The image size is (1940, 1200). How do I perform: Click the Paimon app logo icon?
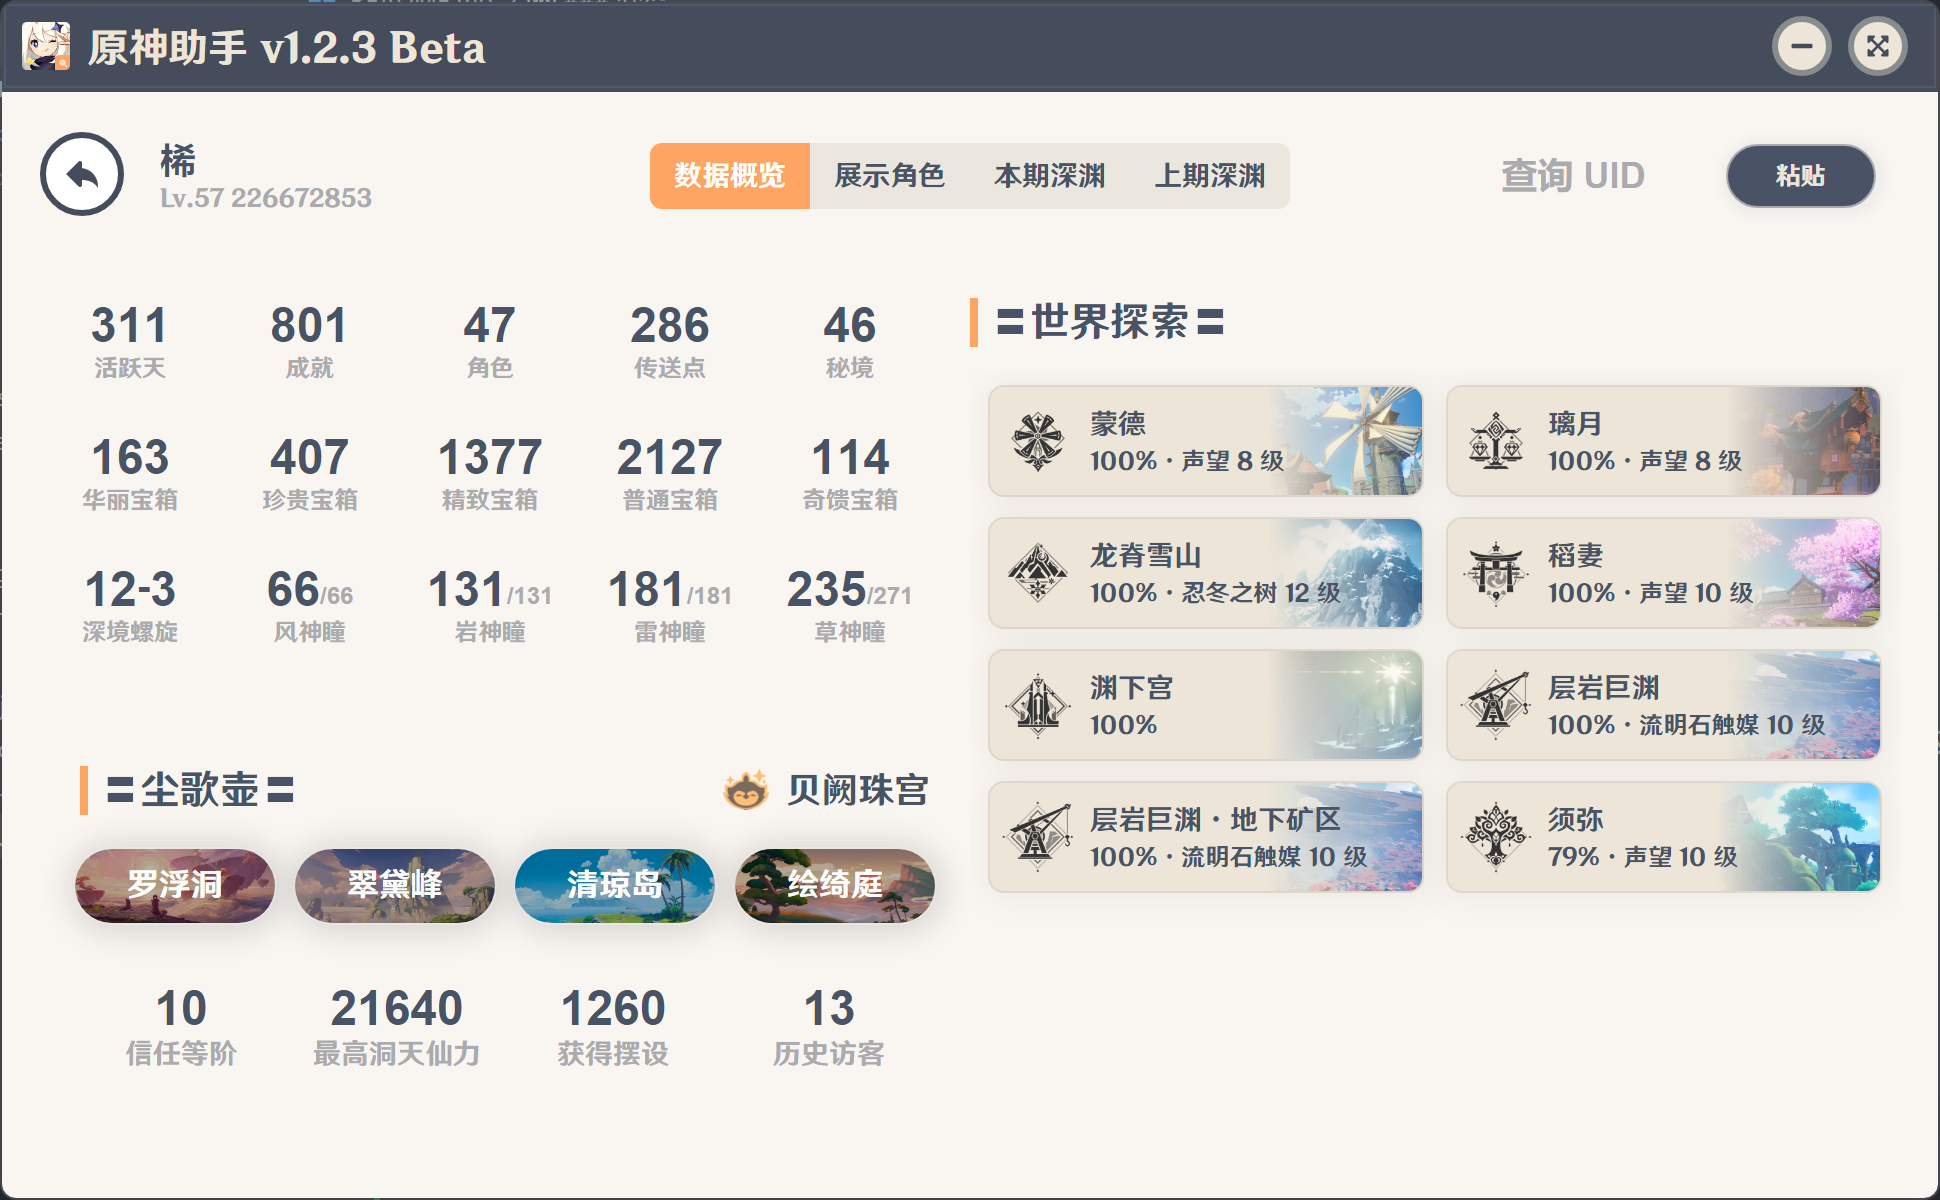coord(46,46)
